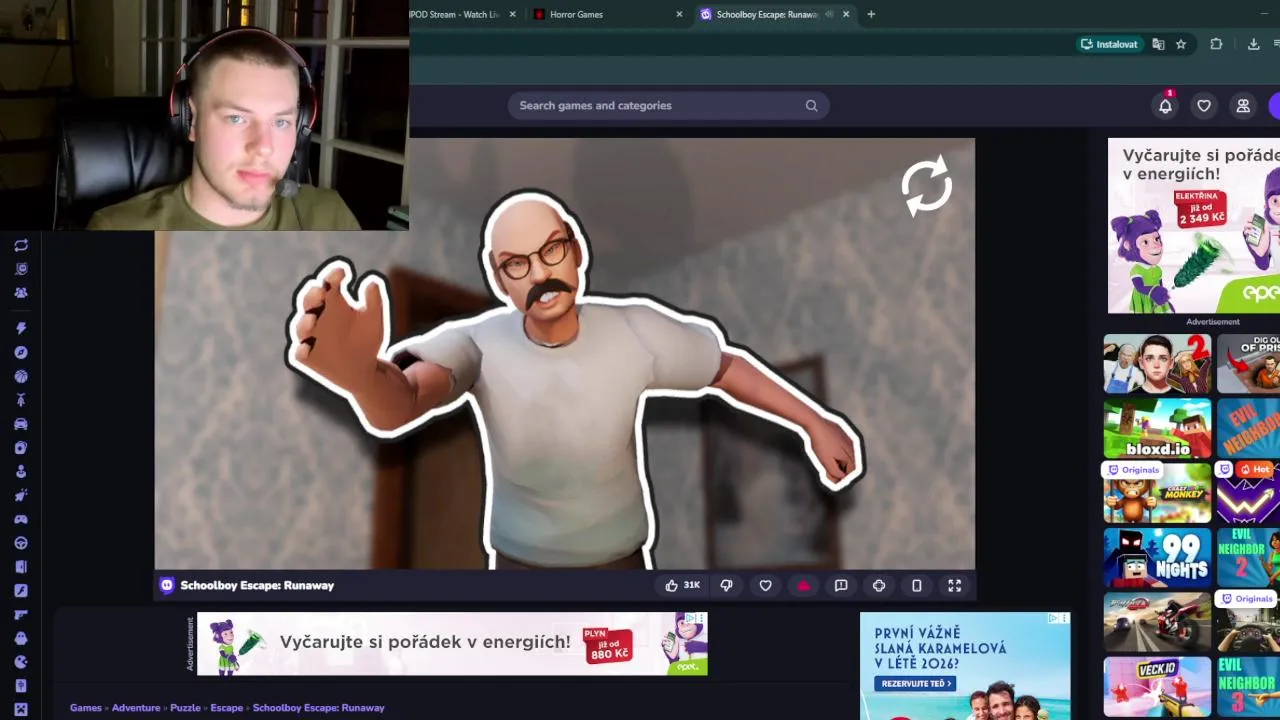Open the Evil Neighbor 2 thumbnail
This screenshot has height=720, width=1280.
[1248, 557]
